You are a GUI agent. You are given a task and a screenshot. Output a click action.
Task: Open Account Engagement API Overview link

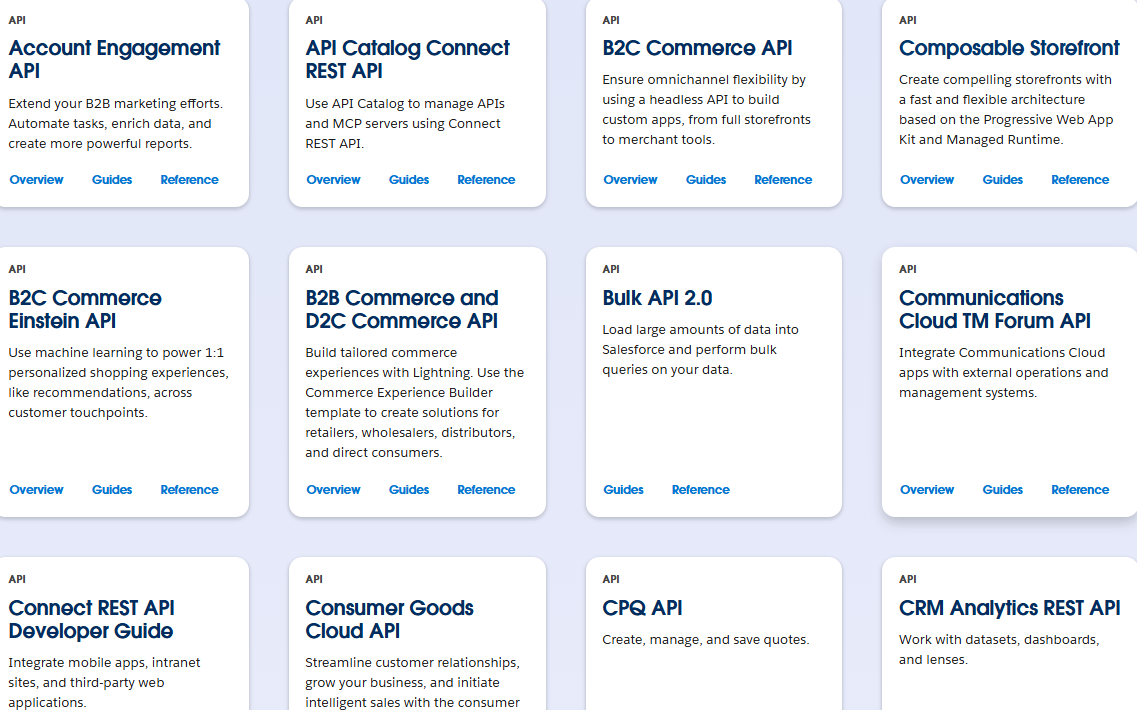coord(36,180)
